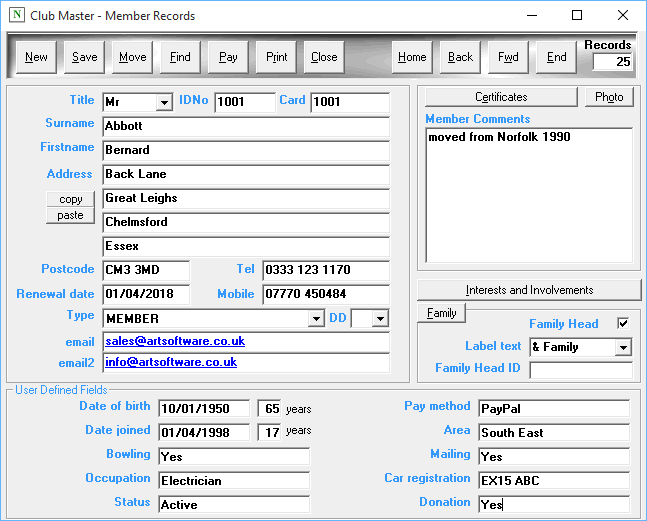
Task: Click the Renewal date field
Action: click(146, 294)
